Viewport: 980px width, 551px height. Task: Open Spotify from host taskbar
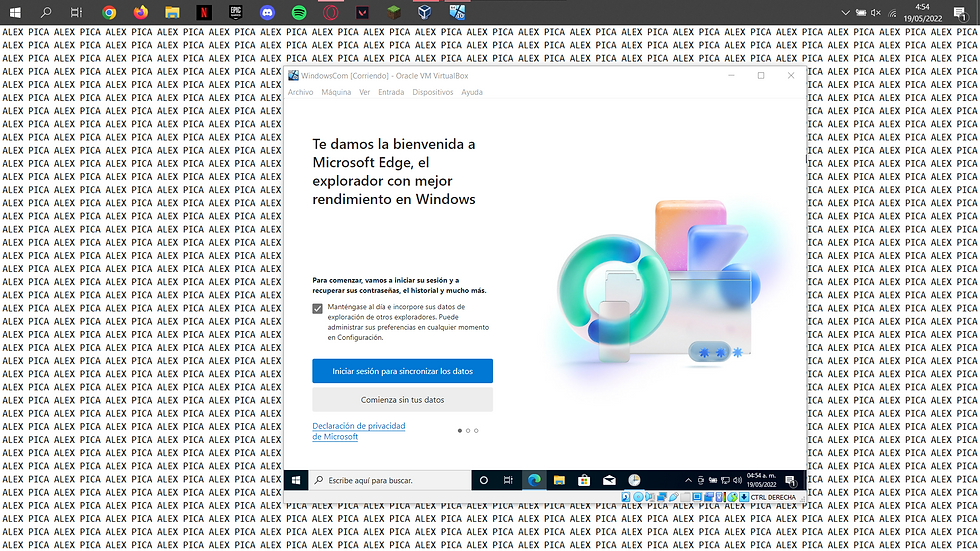tap(299, 12)
